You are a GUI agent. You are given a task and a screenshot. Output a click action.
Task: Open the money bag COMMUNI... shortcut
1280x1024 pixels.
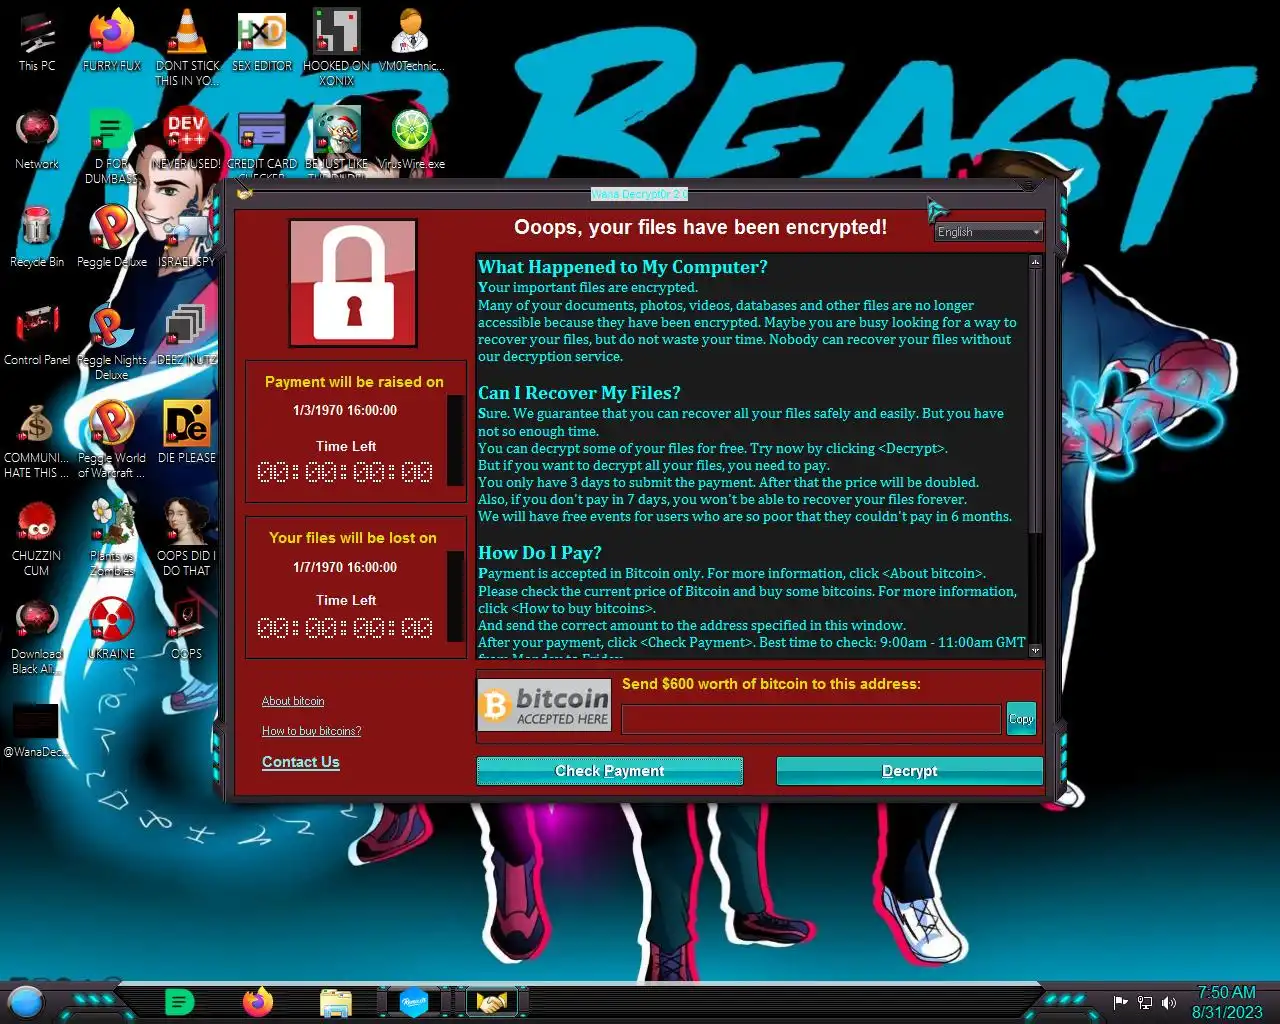point(37,439)
